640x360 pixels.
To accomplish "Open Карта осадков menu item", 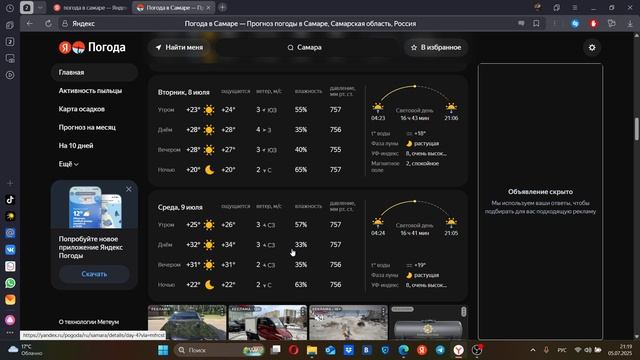I will tap(82, 109).
